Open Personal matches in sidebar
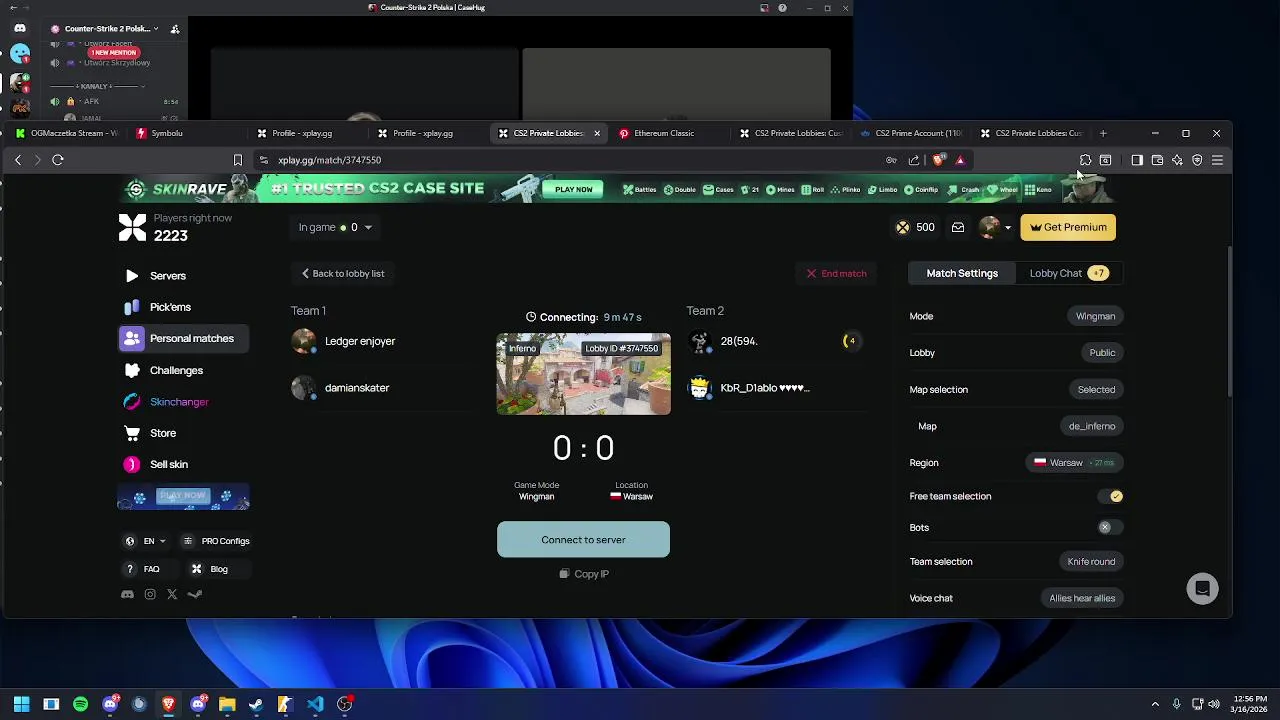Image resolution: width=1280 pixels, height=720 pixels. pyautogui.click(x=183, y=339)
